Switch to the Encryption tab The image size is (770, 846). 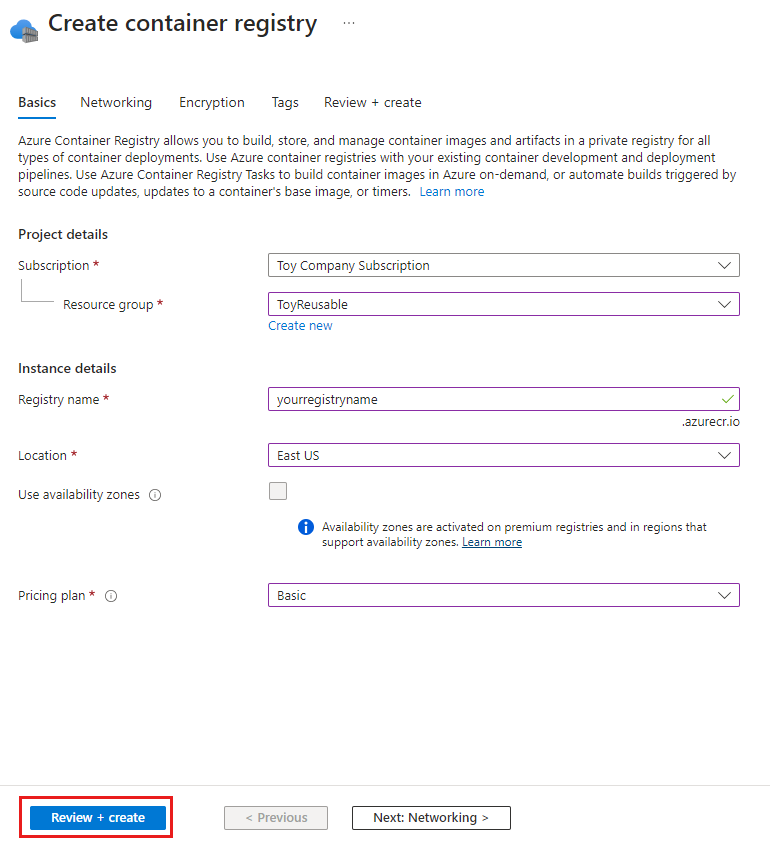pyautogui.click(x=211, y=102)
